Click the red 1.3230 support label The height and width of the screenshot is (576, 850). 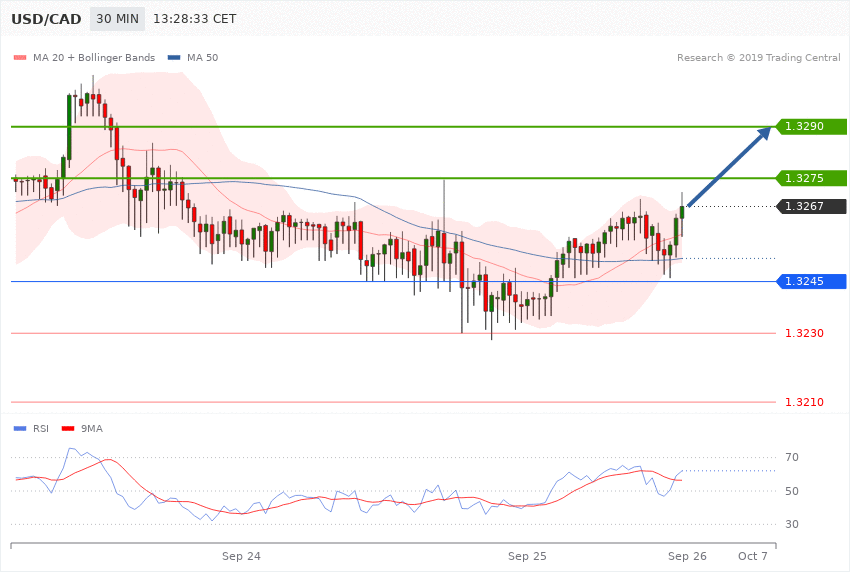pyautogui.click(x=804, y=333)
